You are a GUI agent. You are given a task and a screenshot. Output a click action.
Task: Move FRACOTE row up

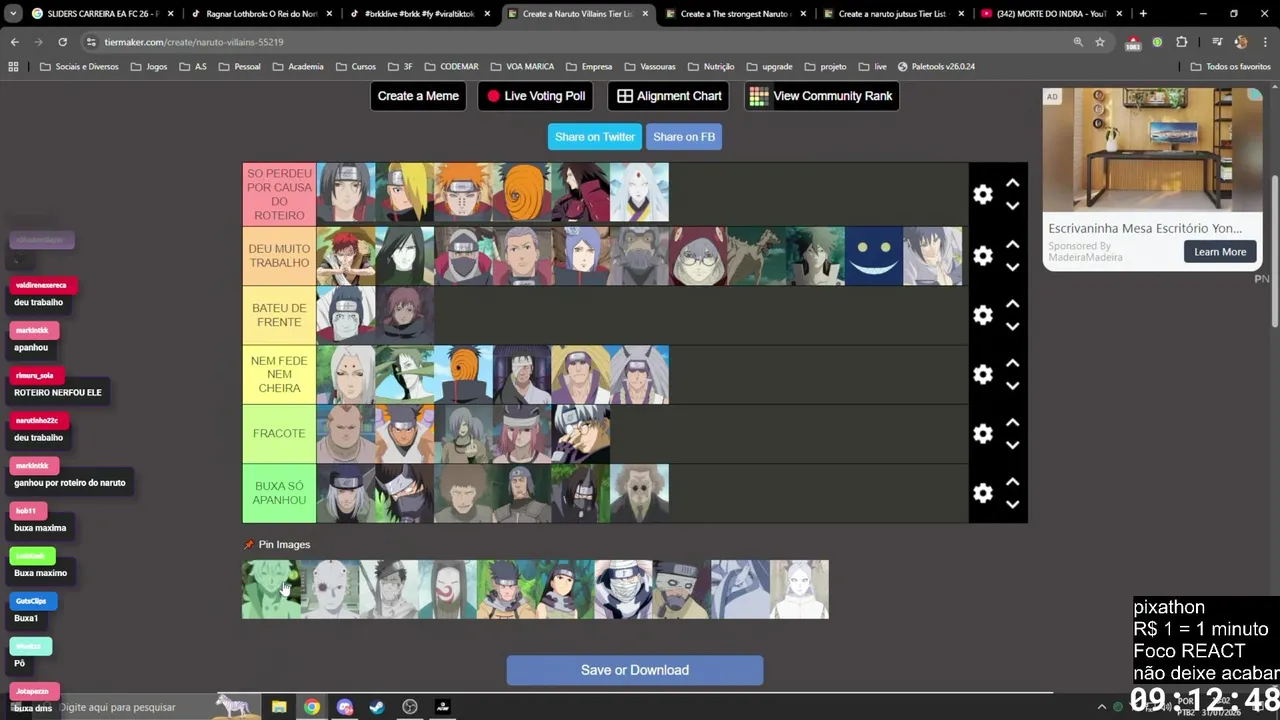click(x=1012, y=422)
